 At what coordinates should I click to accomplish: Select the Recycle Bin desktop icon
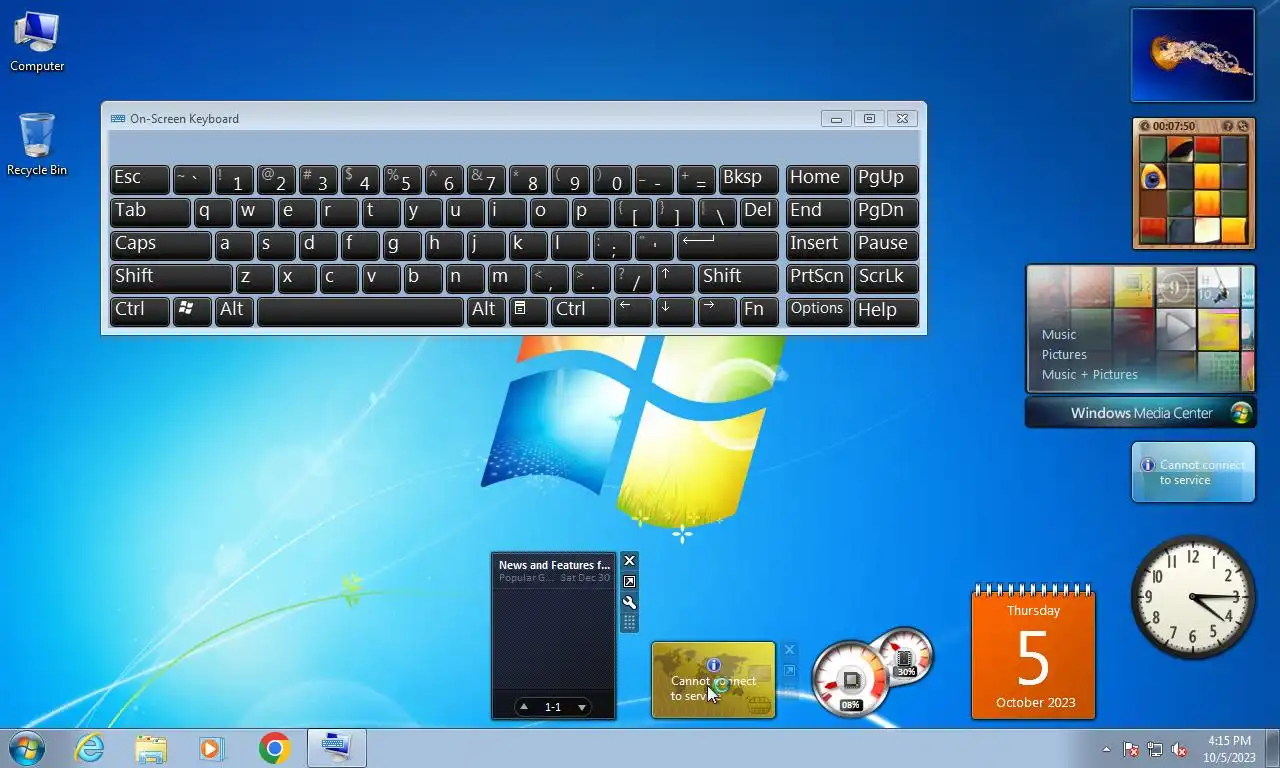coord(37,145)
